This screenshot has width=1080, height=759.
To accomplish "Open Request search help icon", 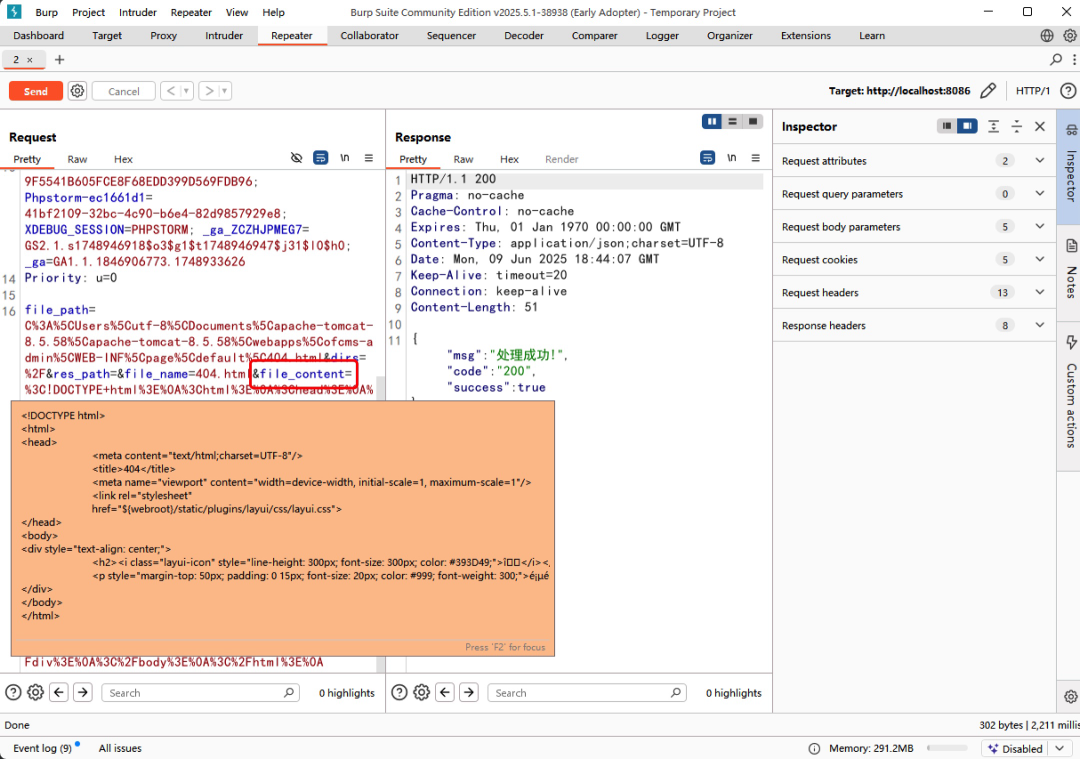I will coord(13,692).
